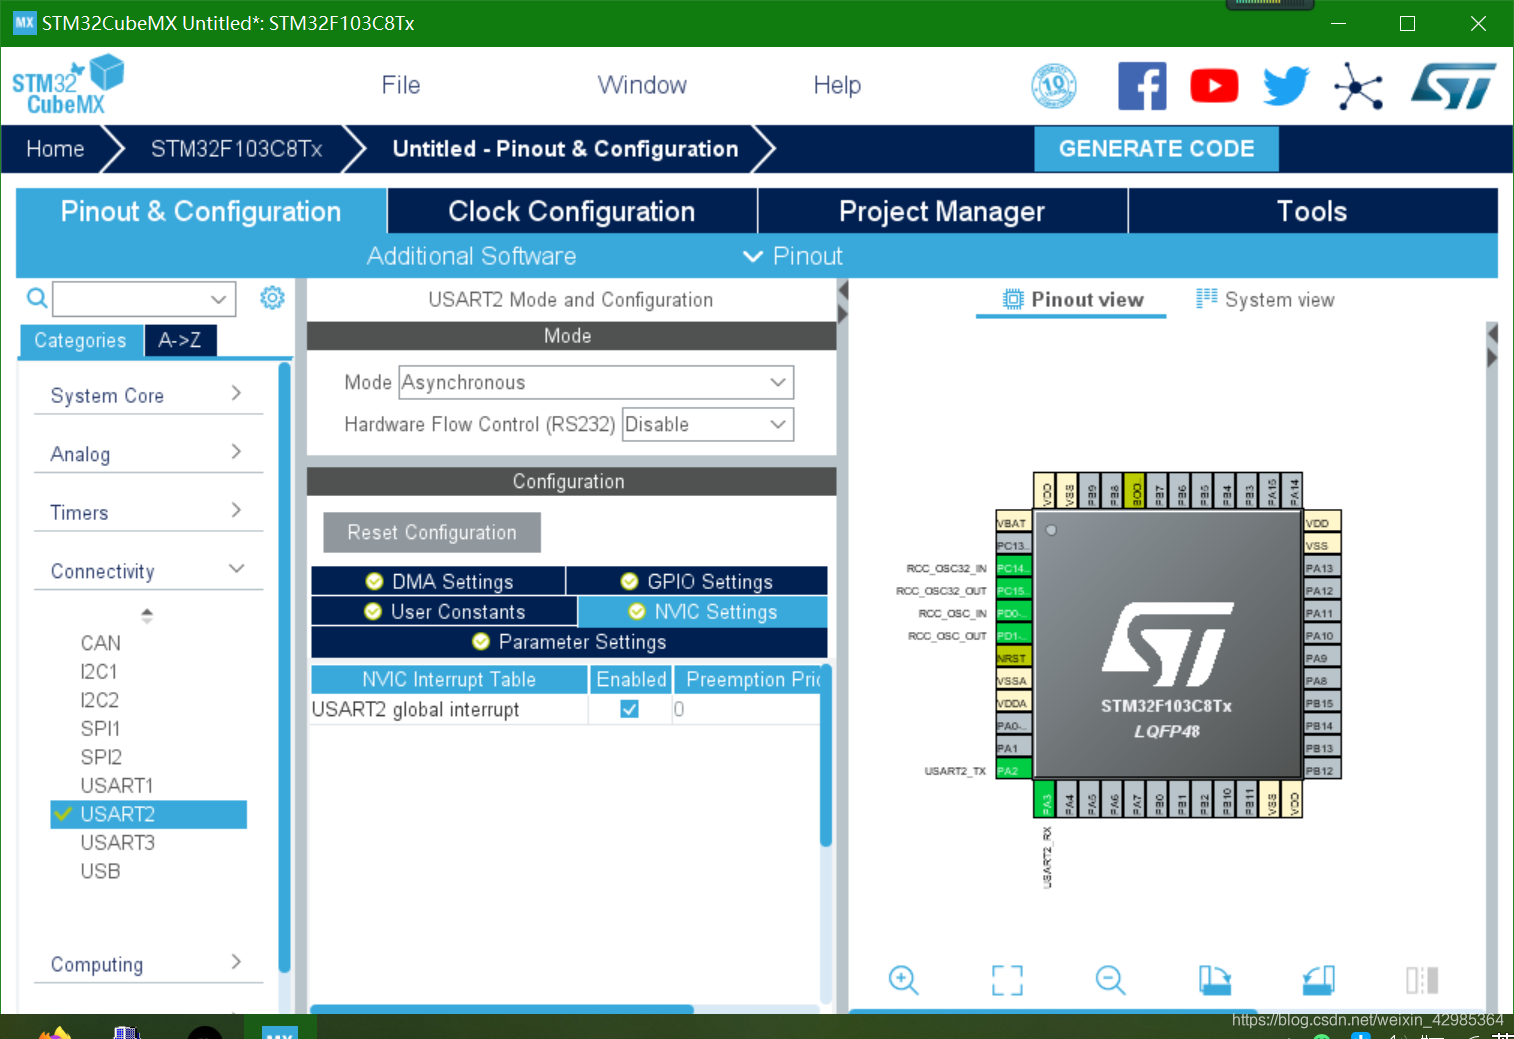
Task: Click the greyed split view icon in the bottom toolbar
Action: (1422, 980)
